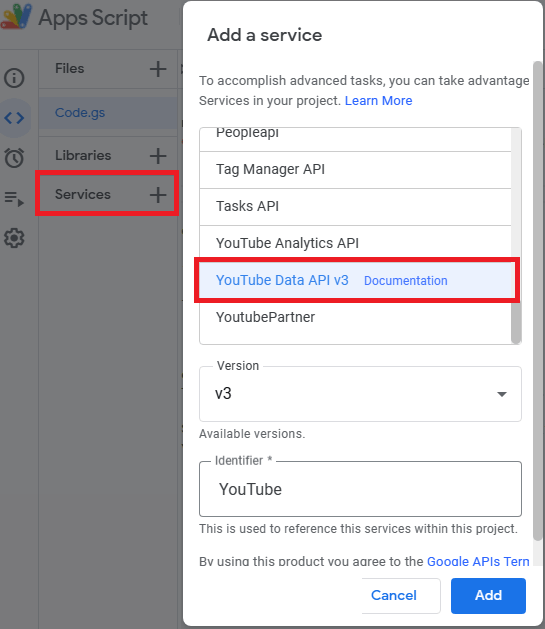Click the plus icon next to Files
The width and height of the screenshot is (545, 629).
[x=158, y=69]
